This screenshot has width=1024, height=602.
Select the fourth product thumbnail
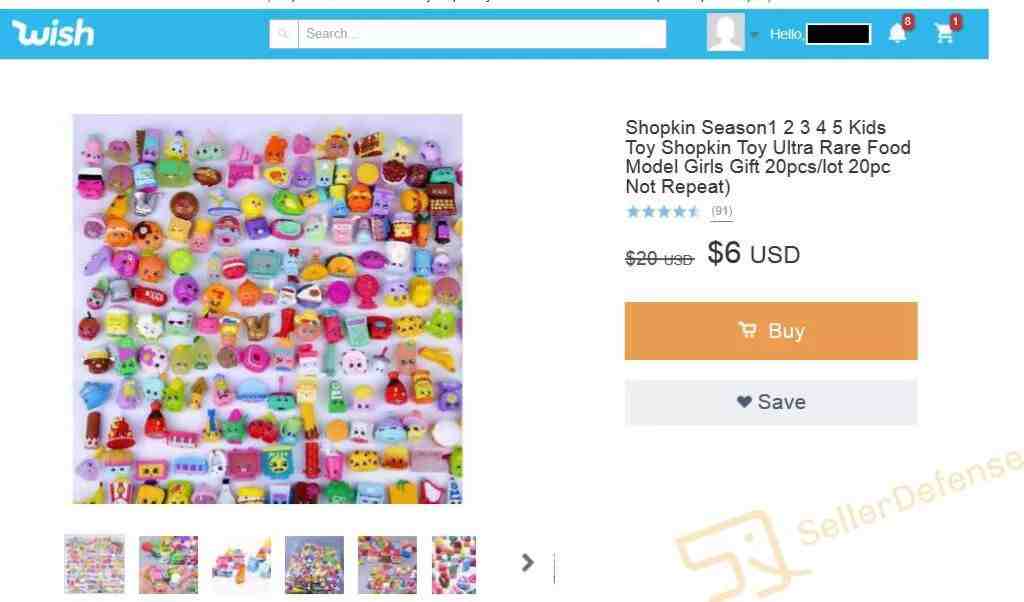(x=314, y=565)
